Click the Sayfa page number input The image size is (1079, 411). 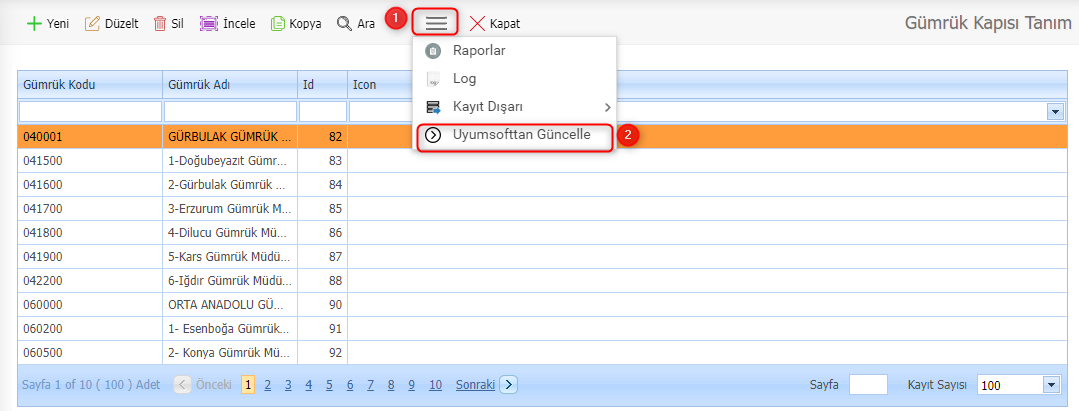tap(867, 385)
